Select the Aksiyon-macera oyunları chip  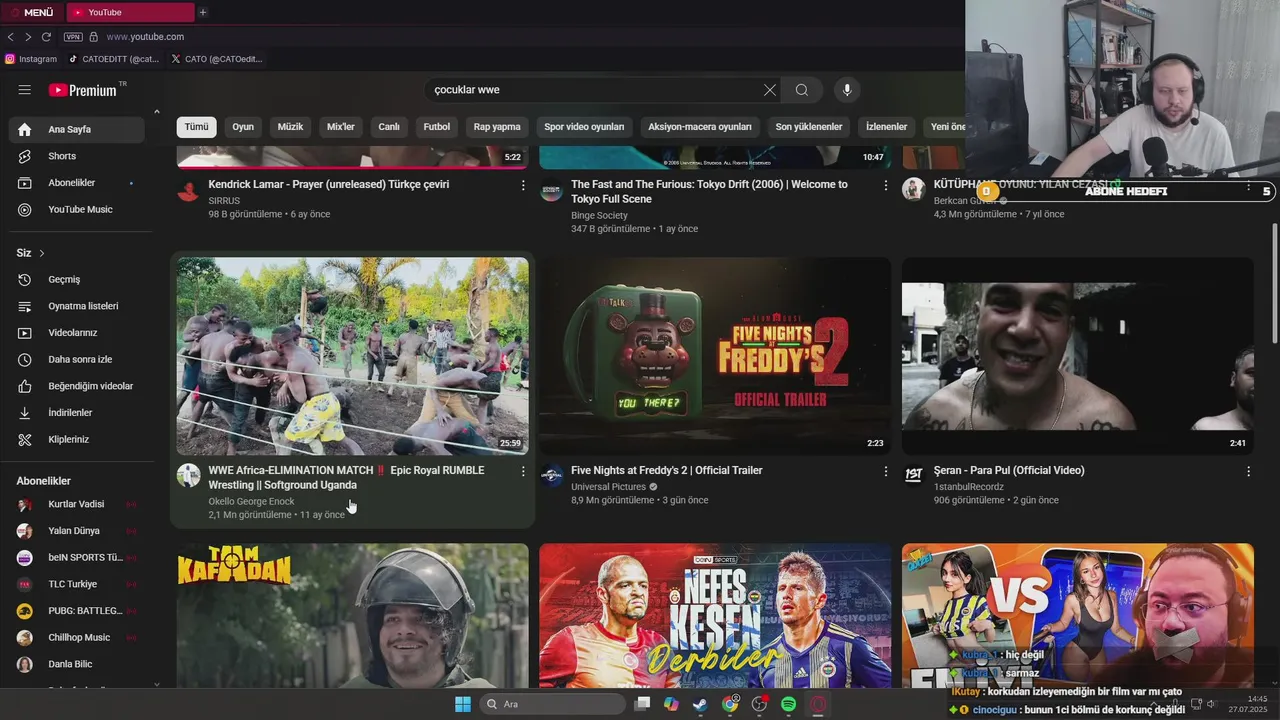click(700, 127)
